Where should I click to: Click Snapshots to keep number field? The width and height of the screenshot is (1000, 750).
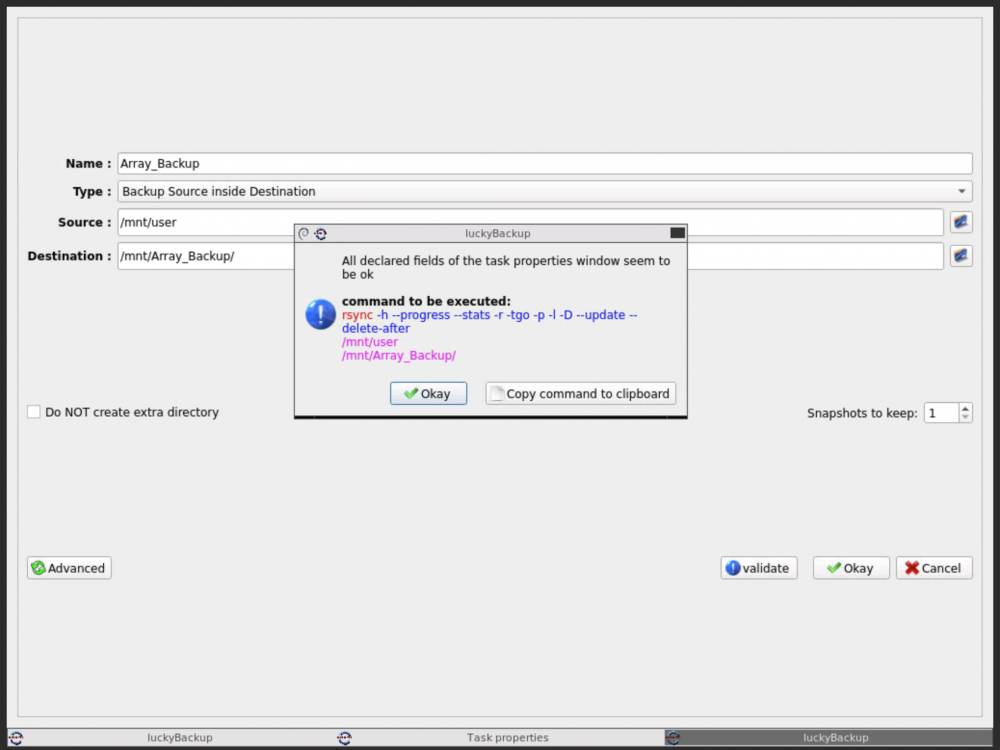(941, 413)
